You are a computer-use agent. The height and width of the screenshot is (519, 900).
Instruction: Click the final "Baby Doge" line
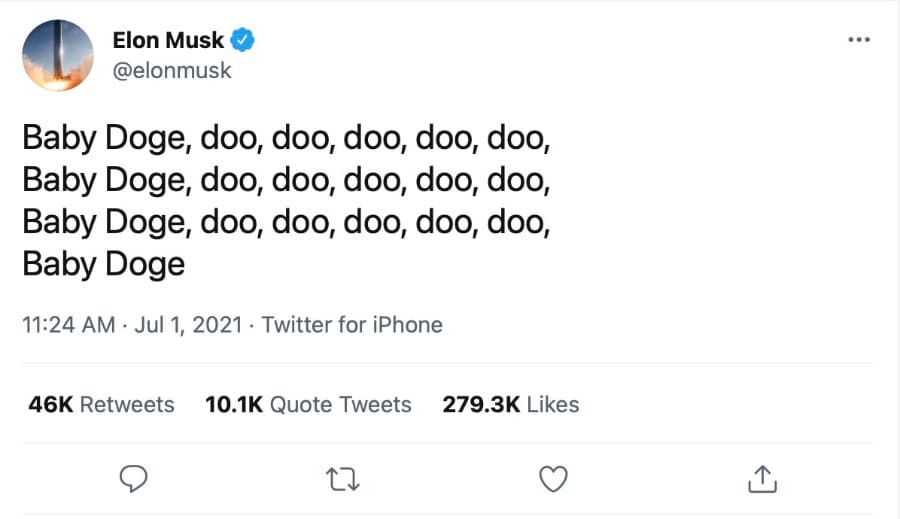(x=104, y=264)
